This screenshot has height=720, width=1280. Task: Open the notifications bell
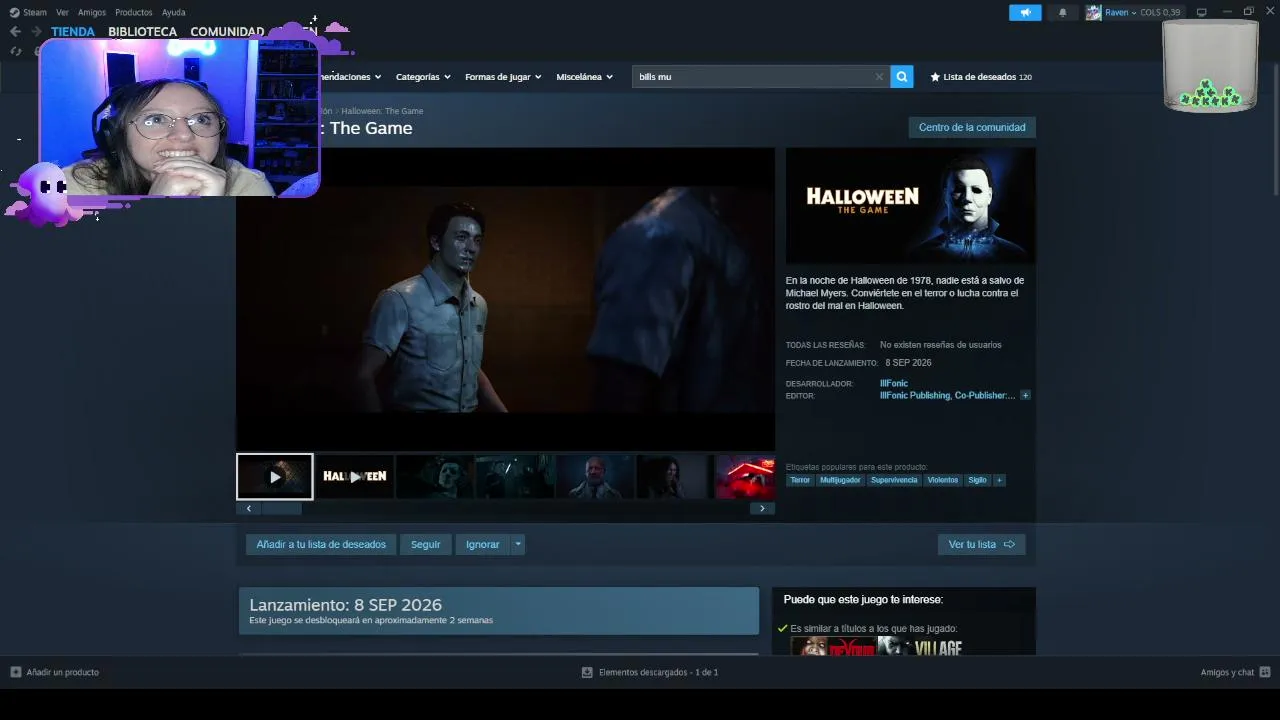point(1062,12)
